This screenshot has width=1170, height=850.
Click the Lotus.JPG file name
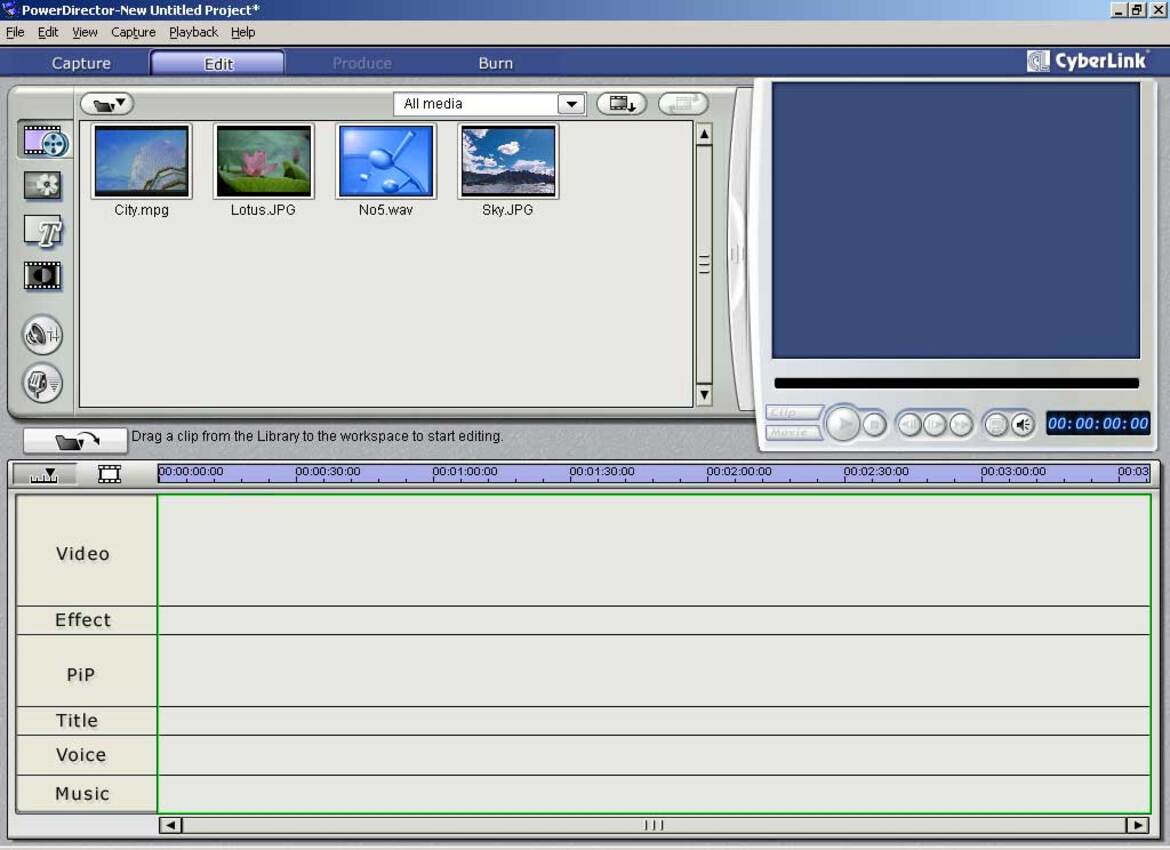pos(263,210)
